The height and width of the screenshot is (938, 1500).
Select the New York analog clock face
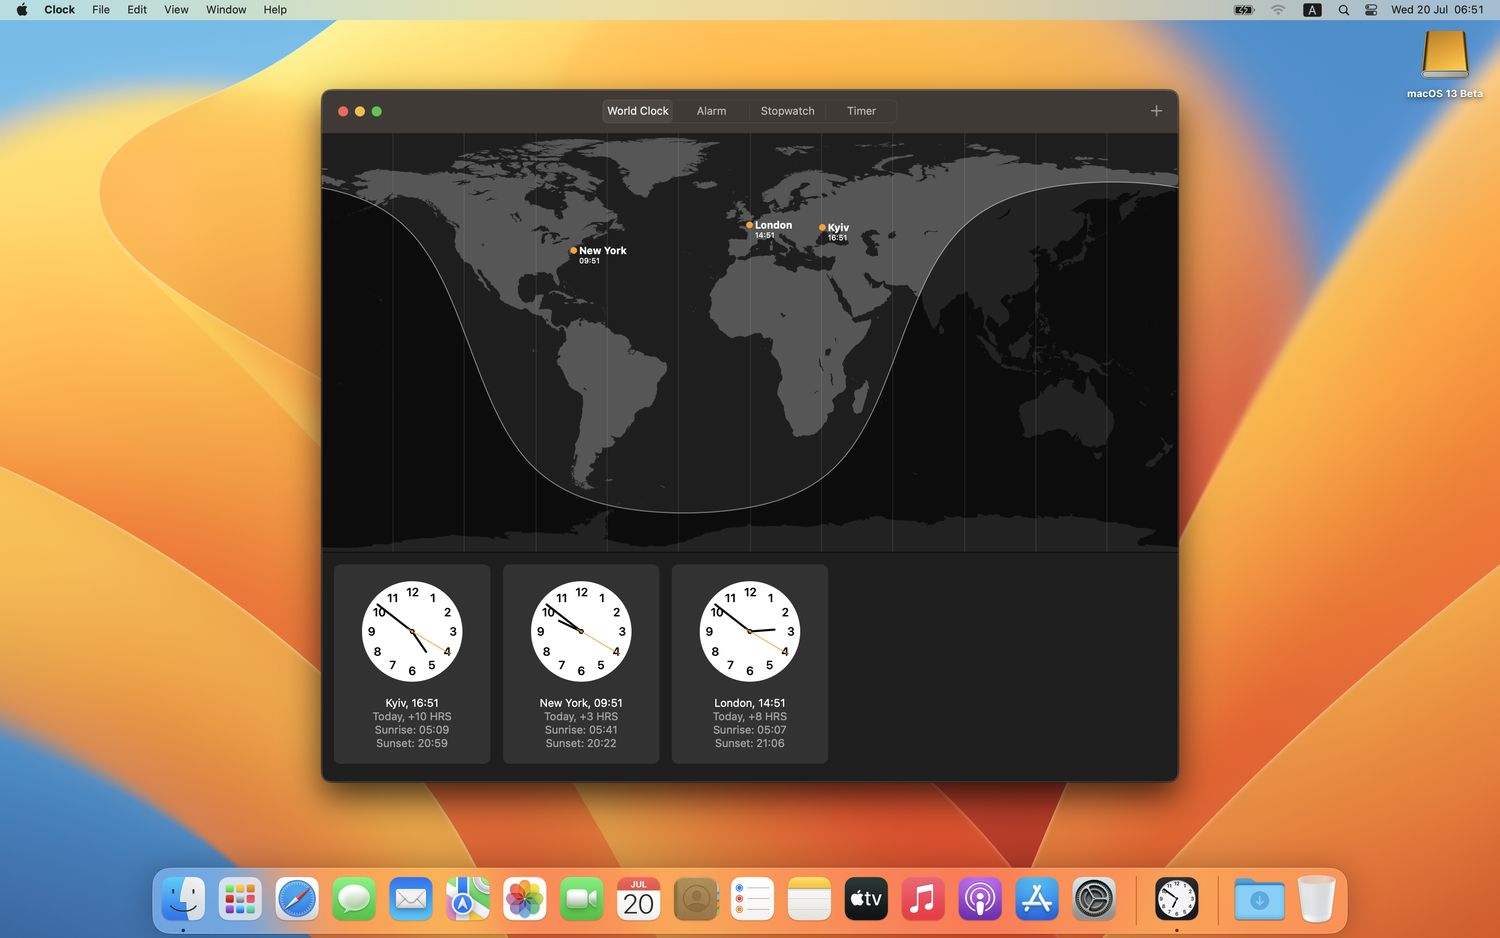pyautogui.click(x=581, y=631)
